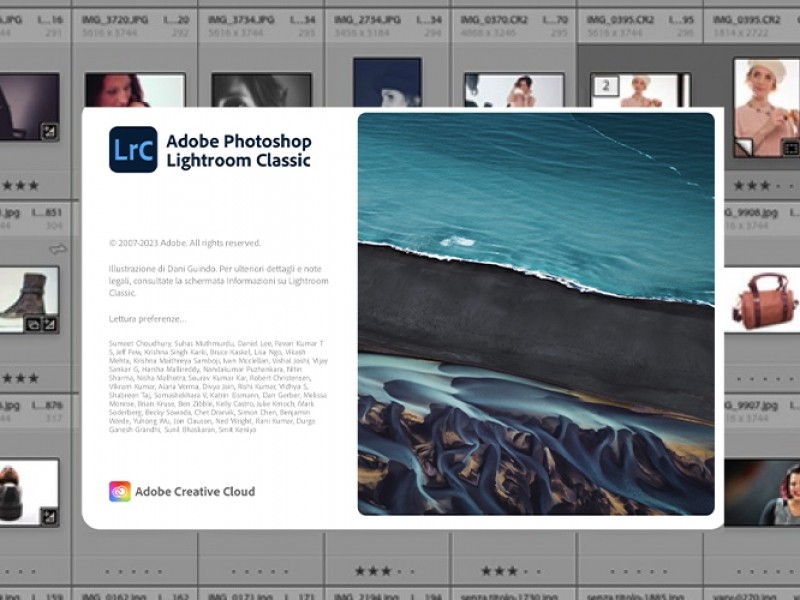This screenshot has width=800, height=600.
Task: Click the credits names list on splash
Action: point(218,387)
